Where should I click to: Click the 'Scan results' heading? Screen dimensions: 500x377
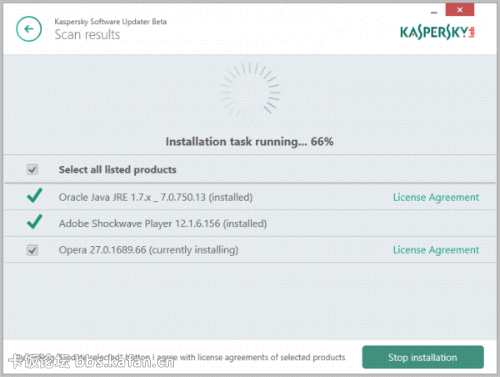pyautogui.click(x=87, y=35)
